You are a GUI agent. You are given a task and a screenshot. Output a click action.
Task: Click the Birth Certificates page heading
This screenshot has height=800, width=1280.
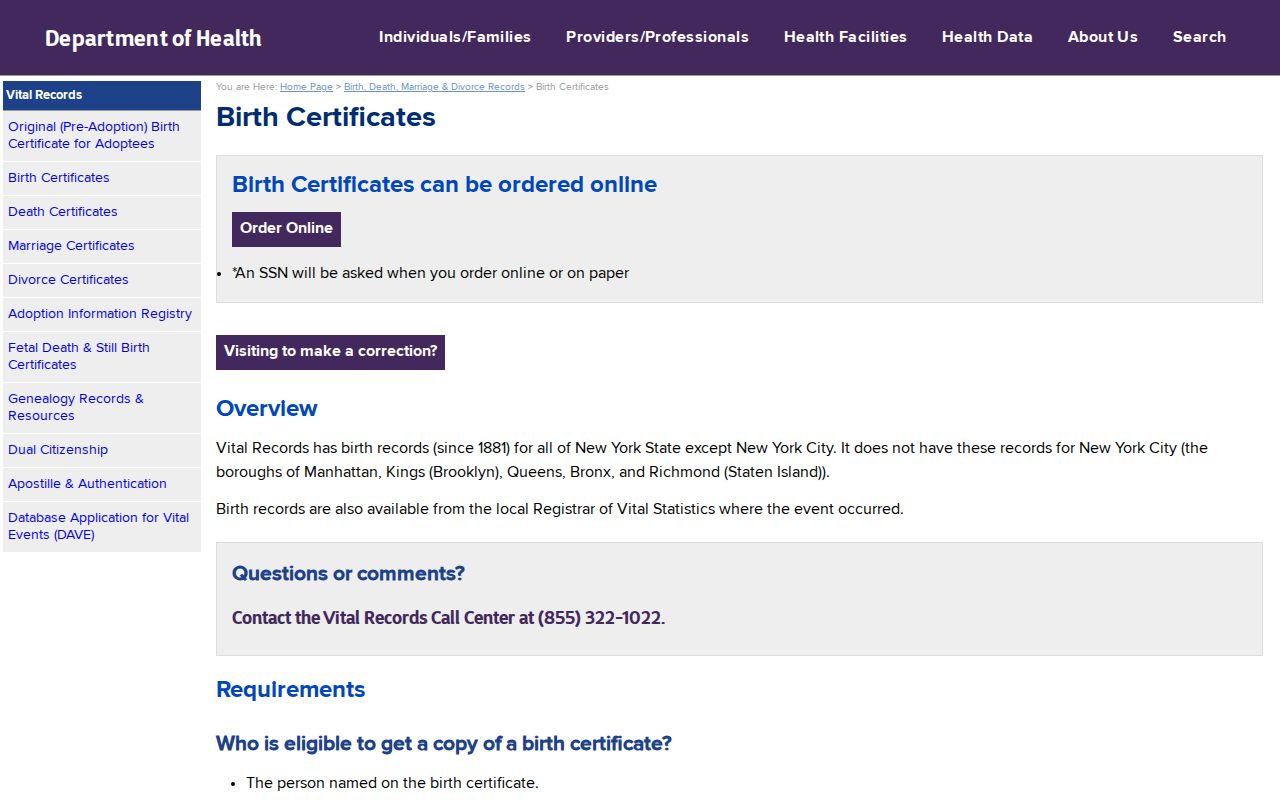click(326, 117)
